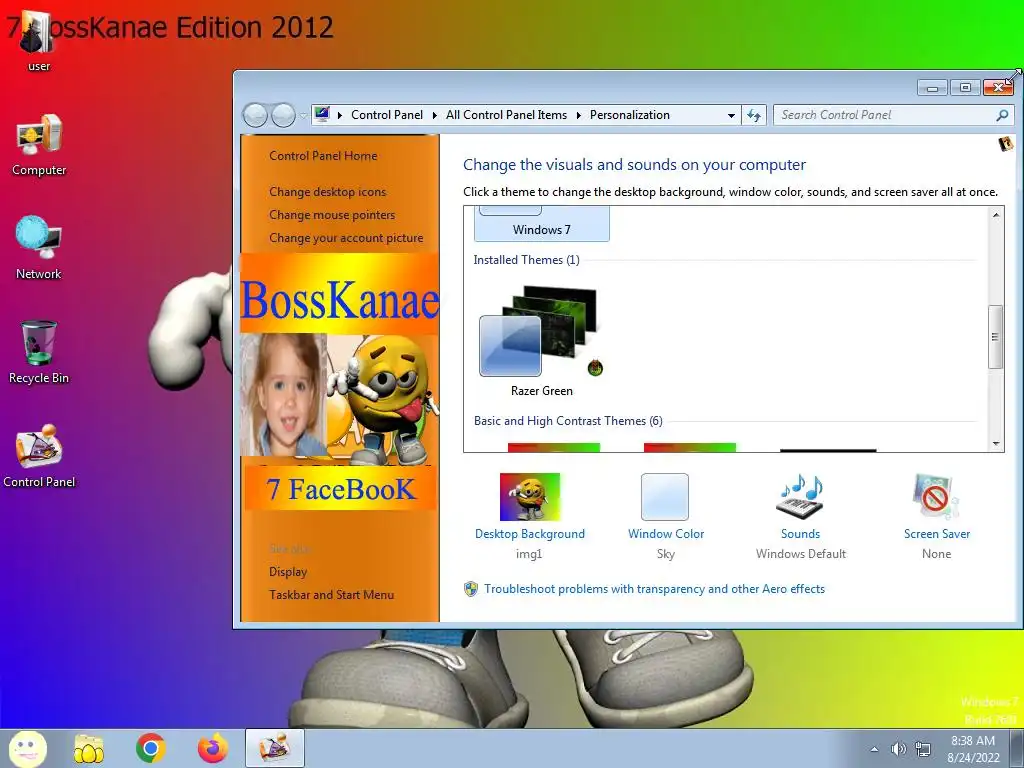Open Sounds settings icon

click(800, 497)
